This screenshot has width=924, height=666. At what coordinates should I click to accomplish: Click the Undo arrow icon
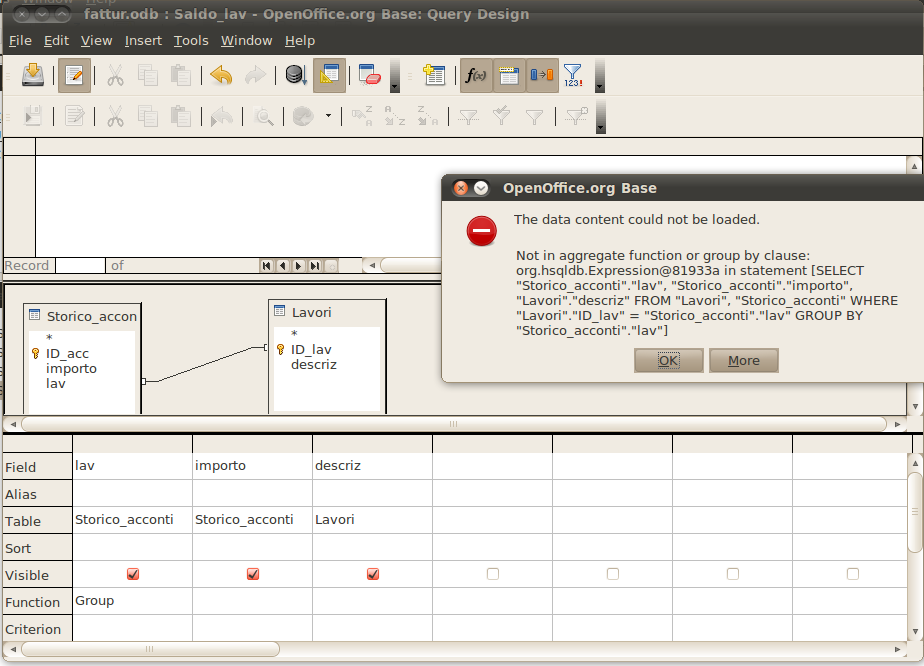[221, 75]
